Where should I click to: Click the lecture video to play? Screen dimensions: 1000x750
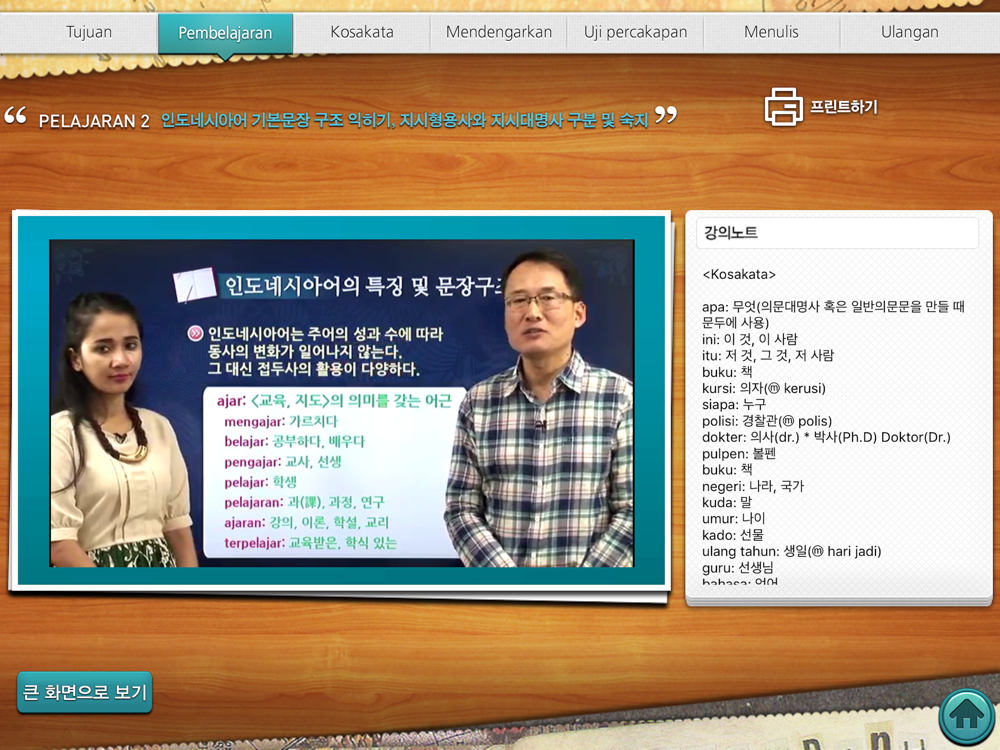click(x=342, y=403)
